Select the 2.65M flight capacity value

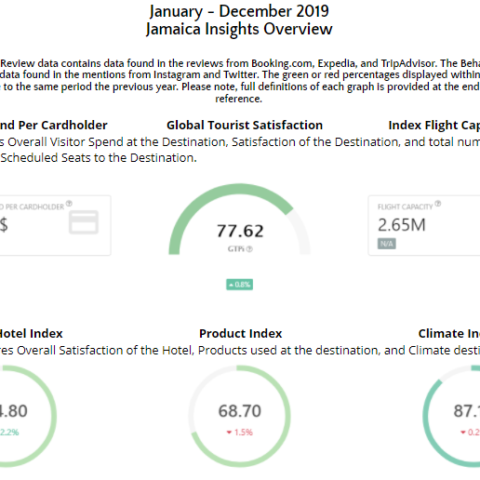(x=402, y=225)
